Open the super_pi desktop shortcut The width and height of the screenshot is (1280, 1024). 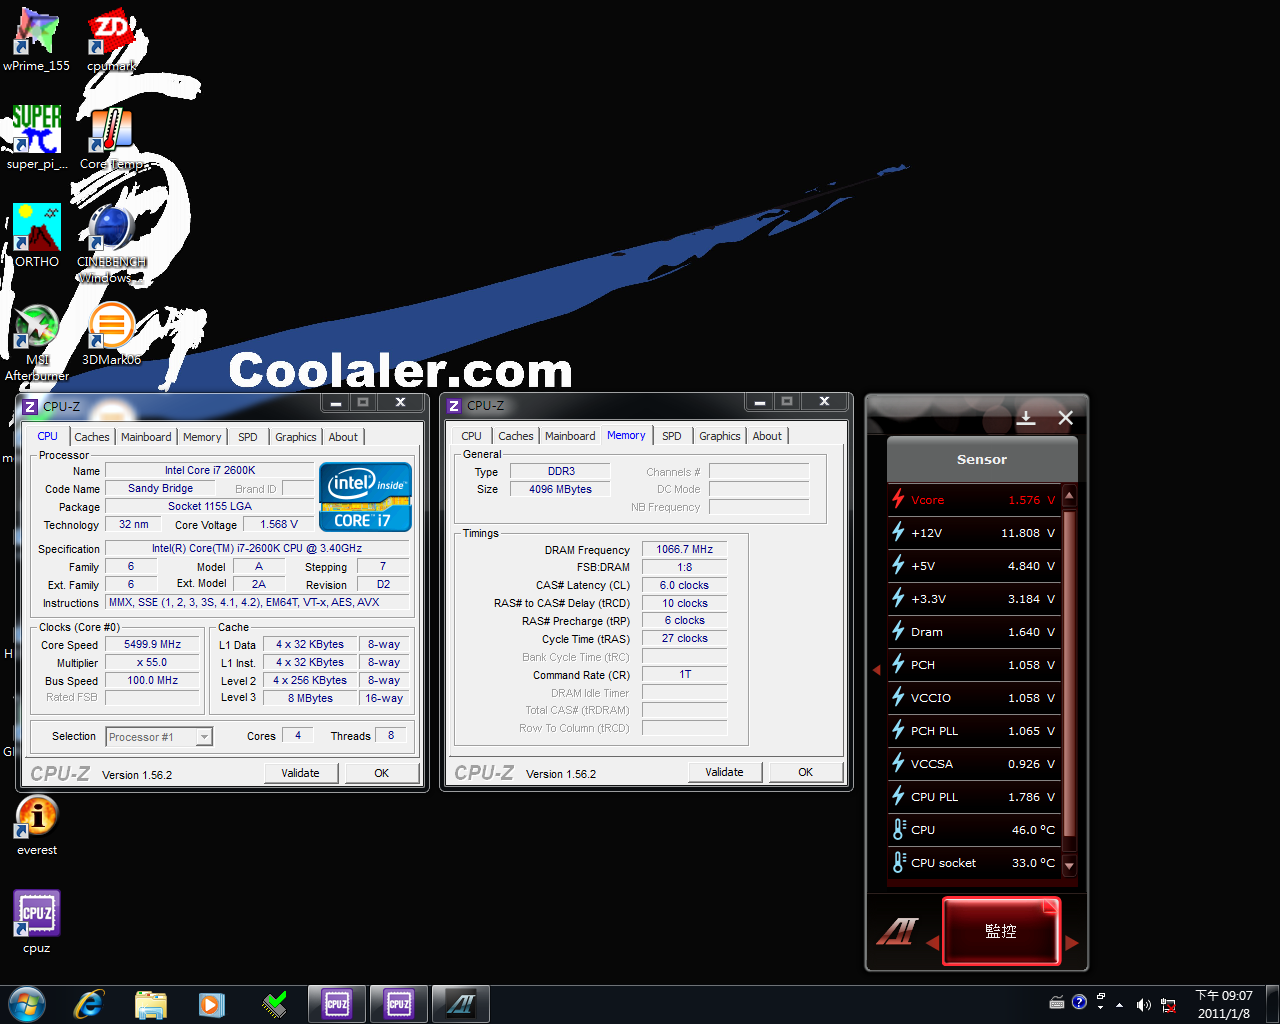pos(36,137)
